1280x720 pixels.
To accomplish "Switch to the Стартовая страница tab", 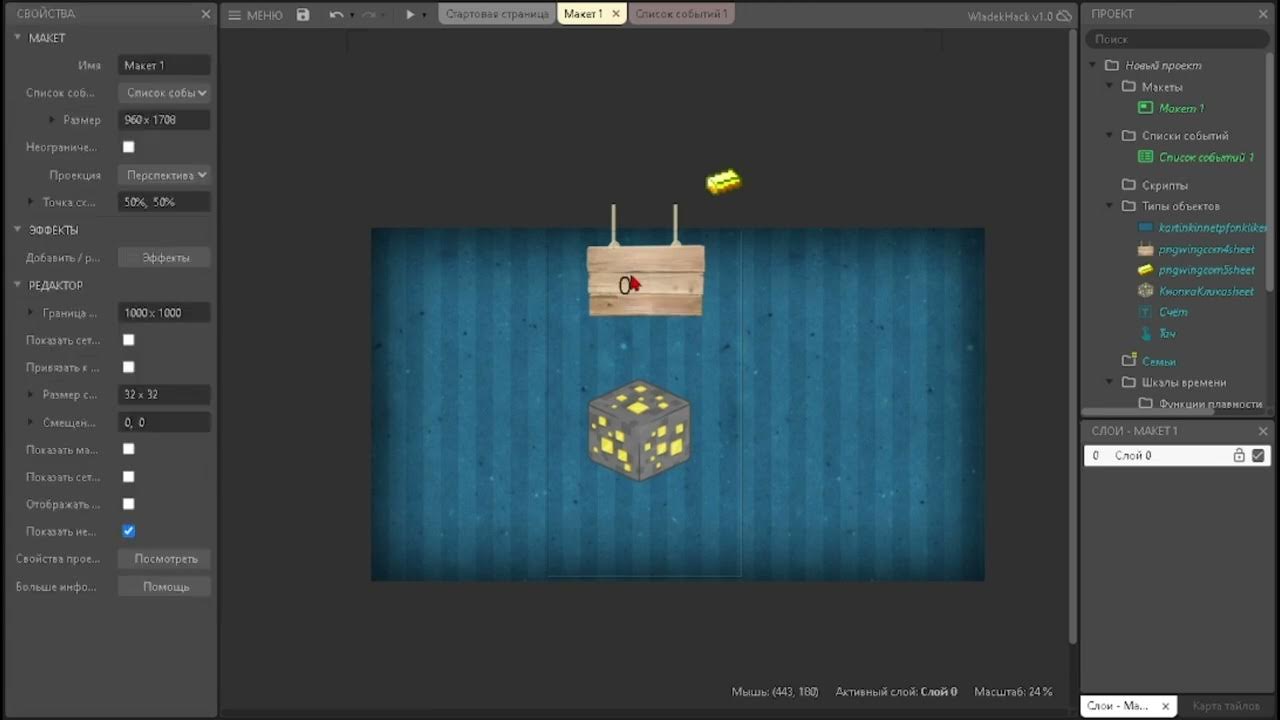I will click(497, 14).
